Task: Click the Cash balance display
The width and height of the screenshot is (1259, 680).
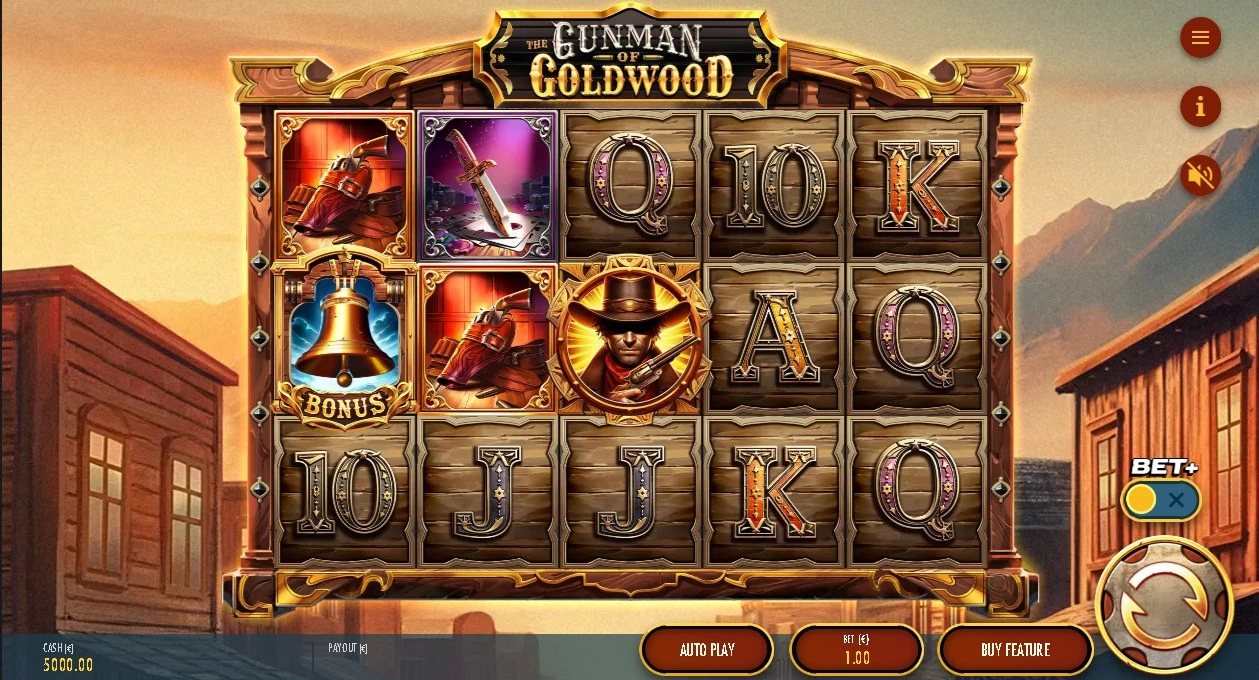Action: tap(68, 657)
